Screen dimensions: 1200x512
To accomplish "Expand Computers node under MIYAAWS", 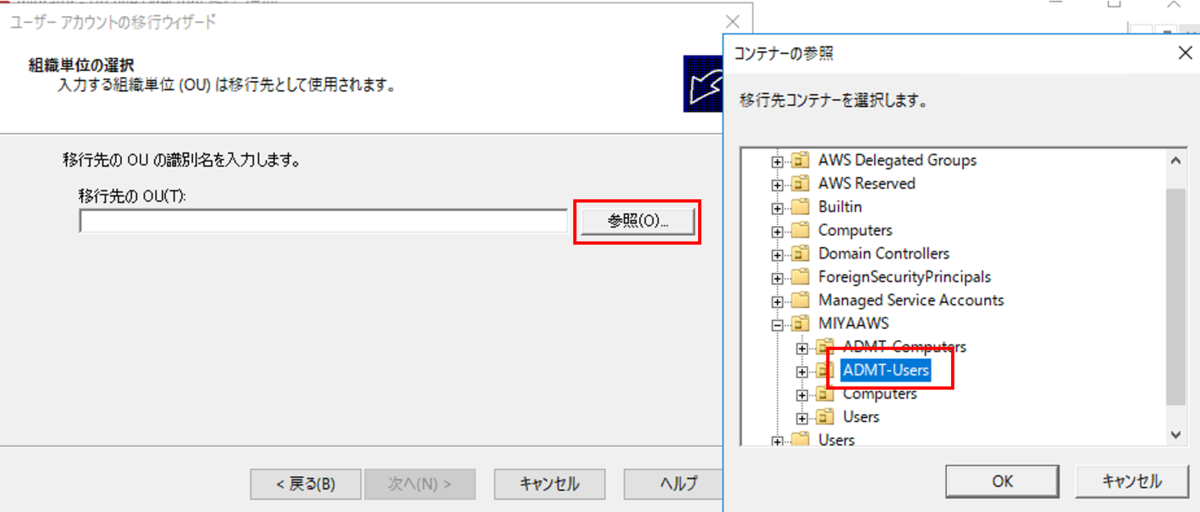I will [x=802, y=394].
